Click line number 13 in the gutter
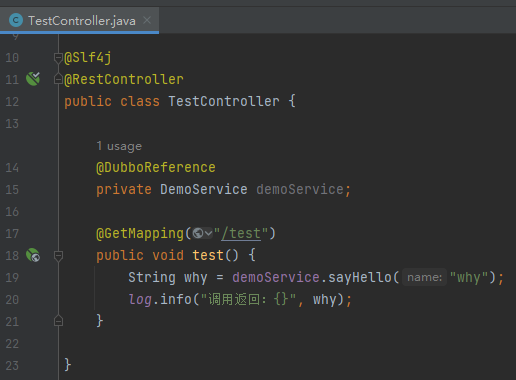516x380 pixels. point(12,124)
